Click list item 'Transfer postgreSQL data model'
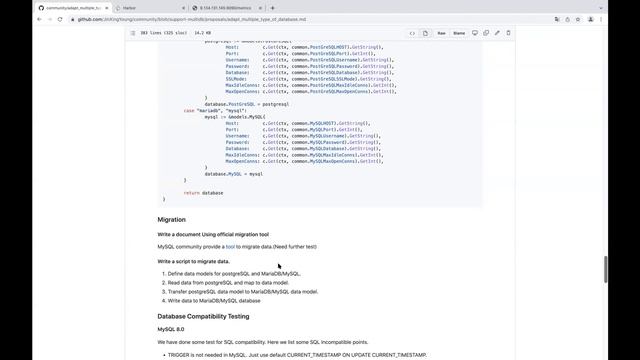640x360 pixels. click(x=243, y=291)
